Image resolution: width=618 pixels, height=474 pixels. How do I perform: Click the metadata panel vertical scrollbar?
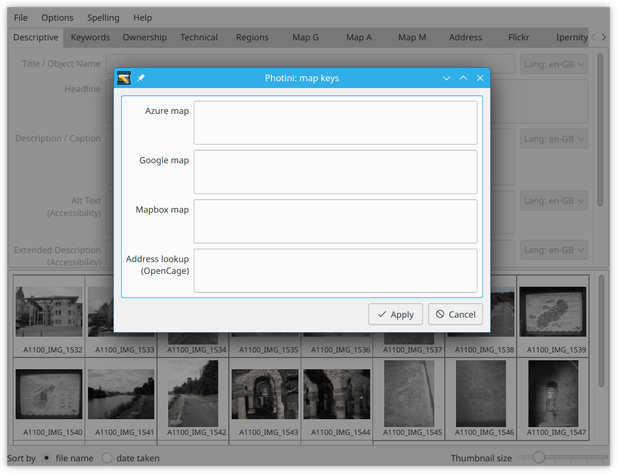(600, 130)
